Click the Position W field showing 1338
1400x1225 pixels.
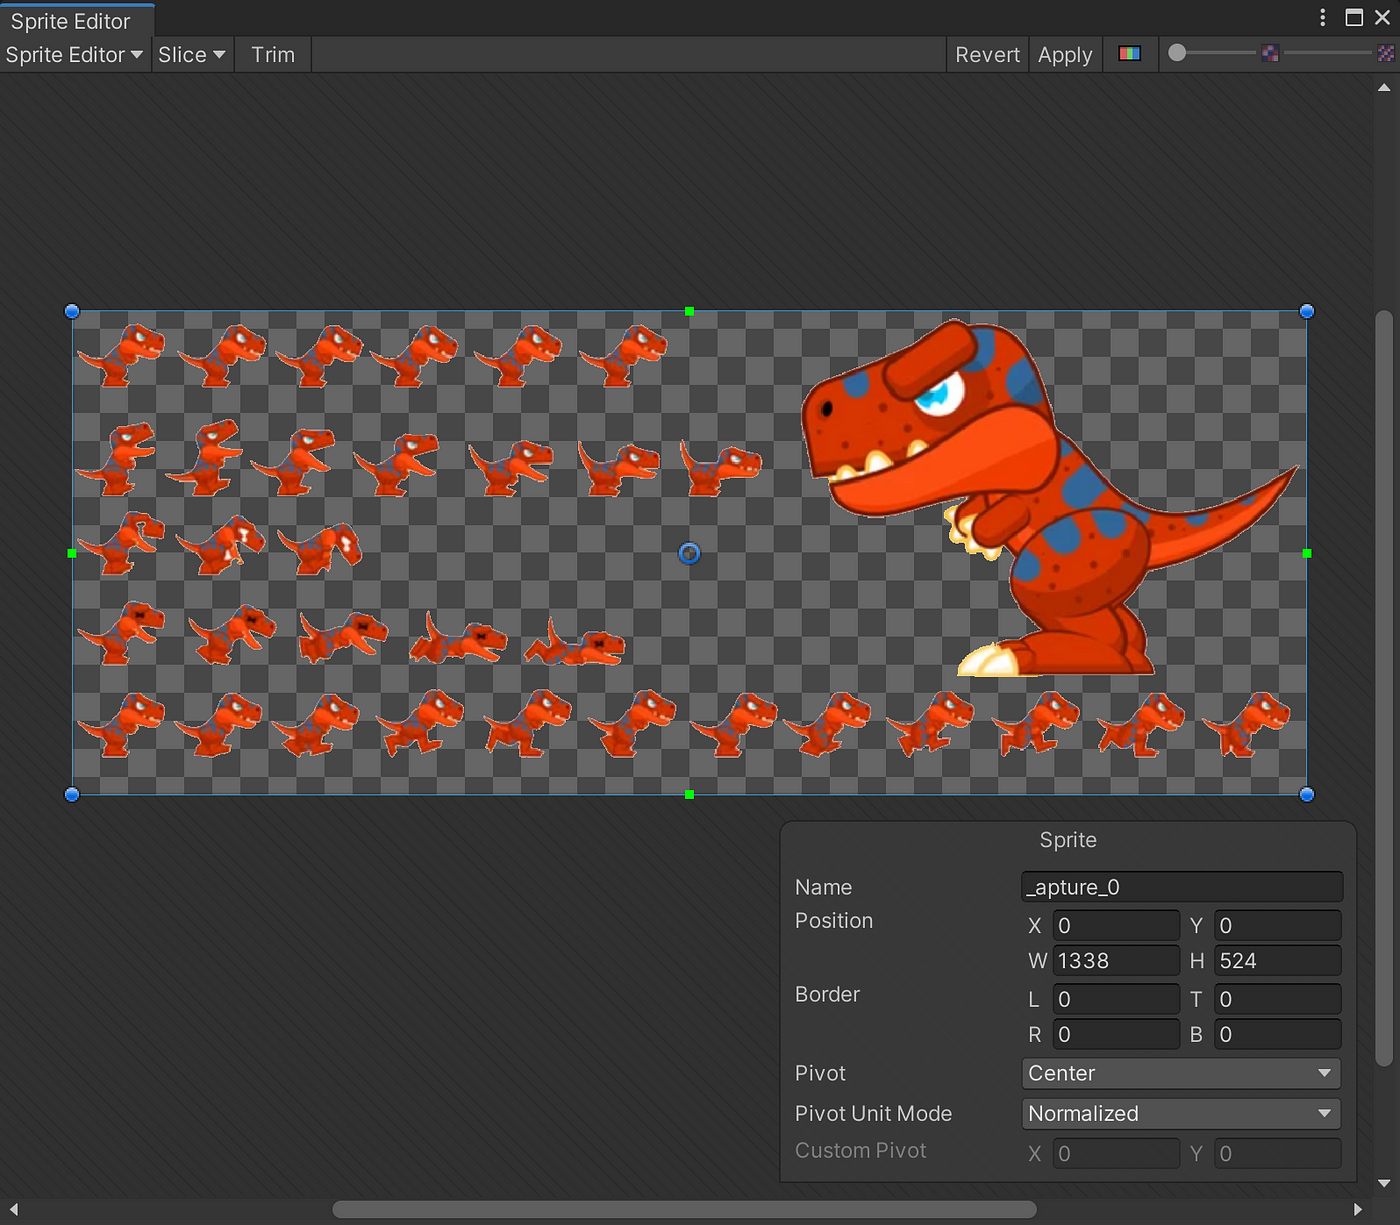[1116, 961]
